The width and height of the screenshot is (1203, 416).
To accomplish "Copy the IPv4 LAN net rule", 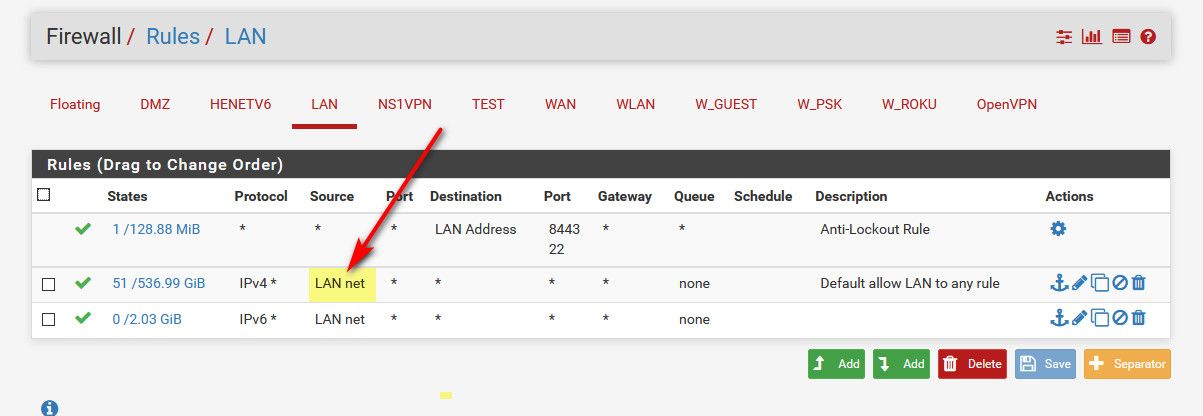I will tap(1100, 284).
